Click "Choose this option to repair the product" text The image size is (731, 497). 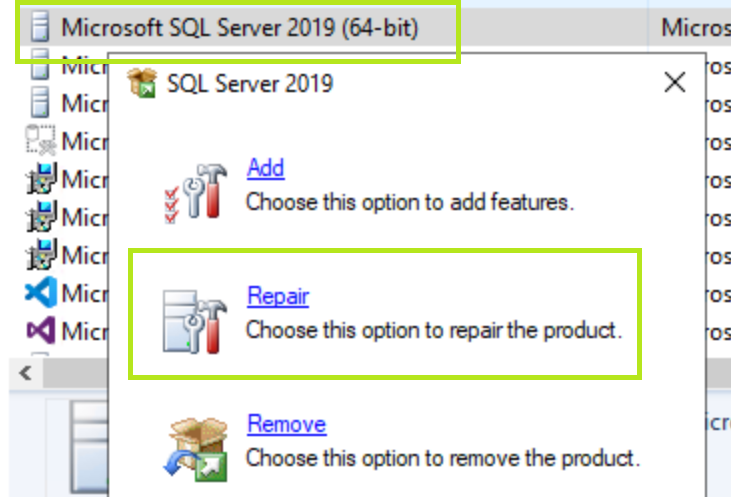pyautogui.click(x=434, y=329)
